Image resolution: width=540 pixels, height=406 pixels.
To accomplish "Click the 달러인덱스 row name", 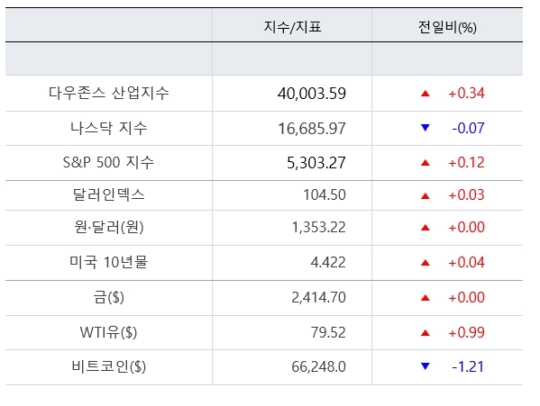I will click(x=108, y=195).
